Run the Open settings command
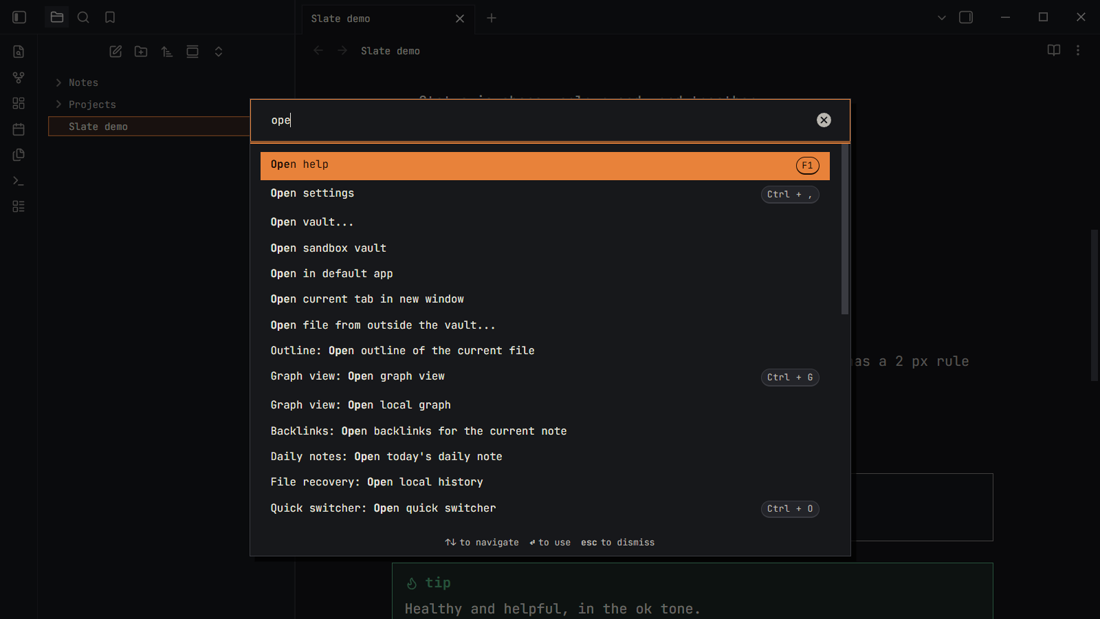This screenshot has height=619, width=1100. click(x=544, y=194)
